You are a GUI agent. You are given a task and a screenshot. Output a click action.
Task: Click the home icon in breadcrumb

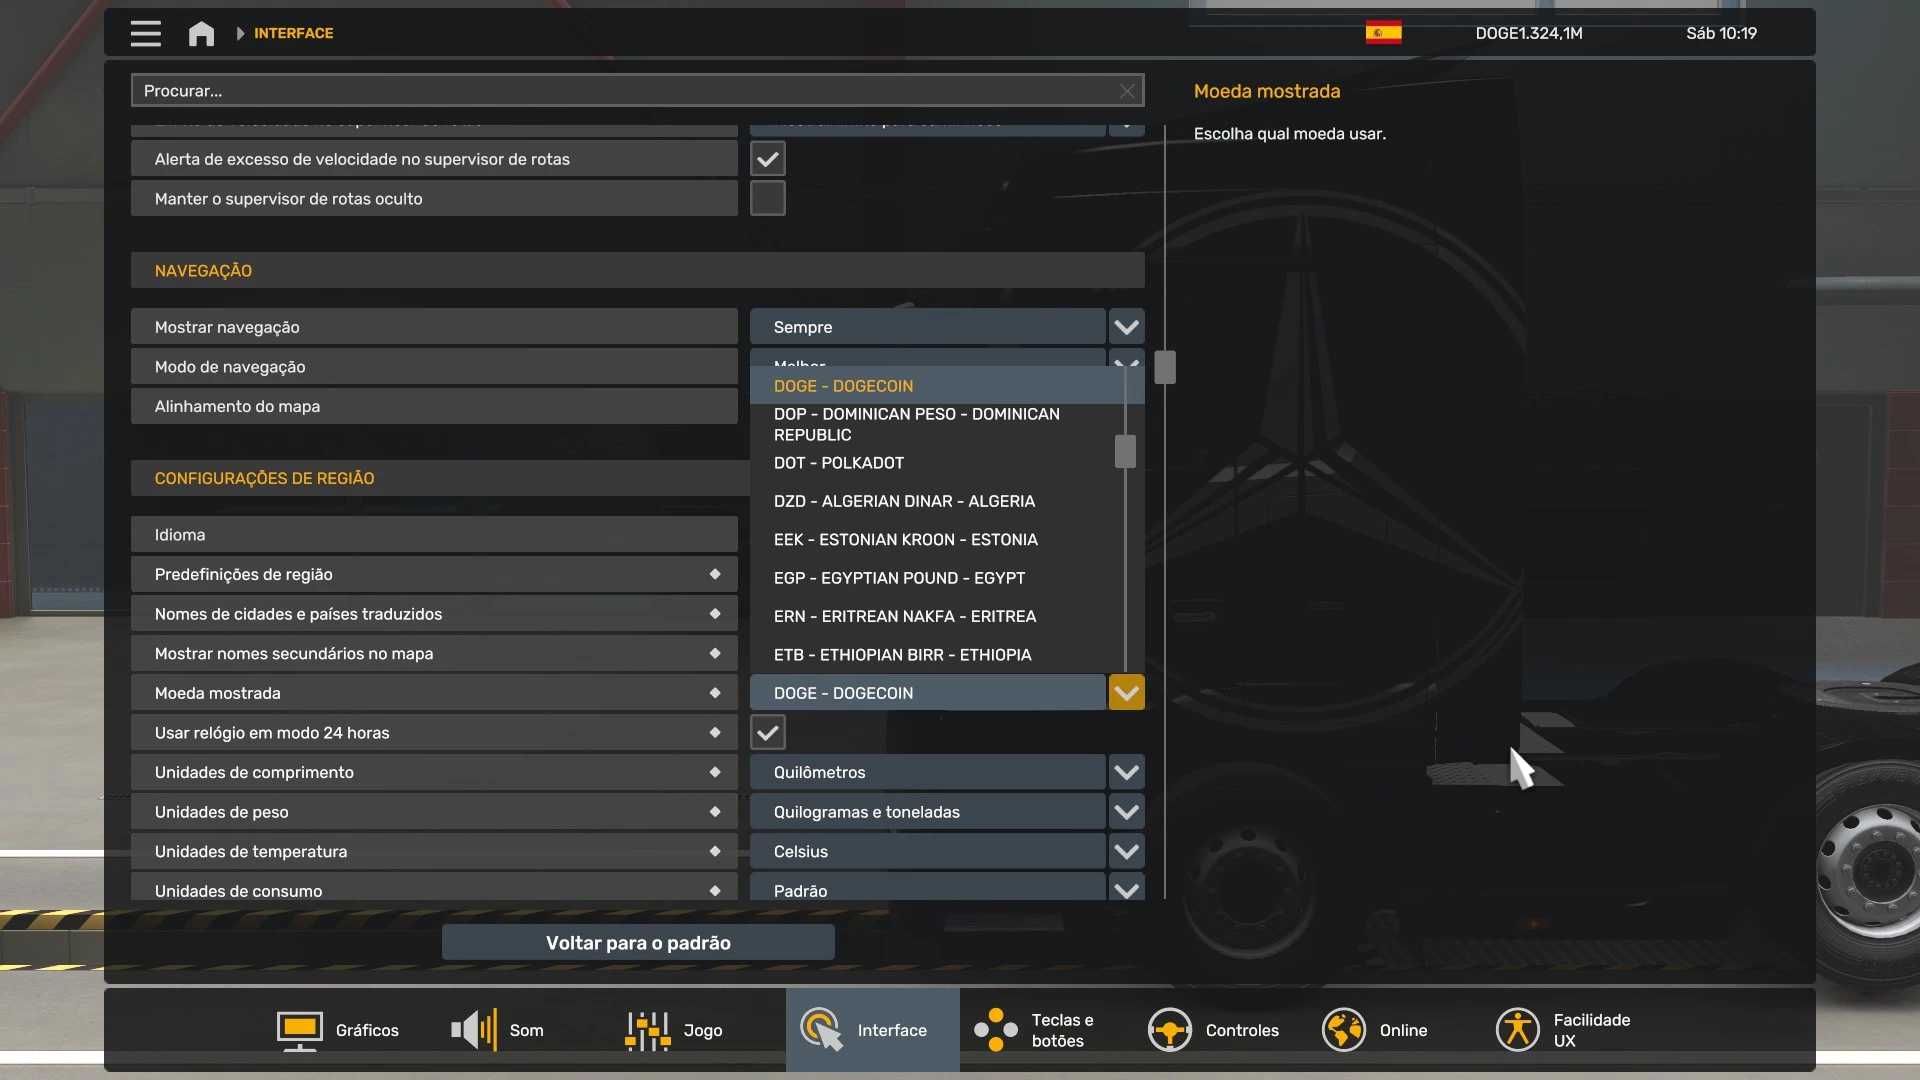(201, 33)
